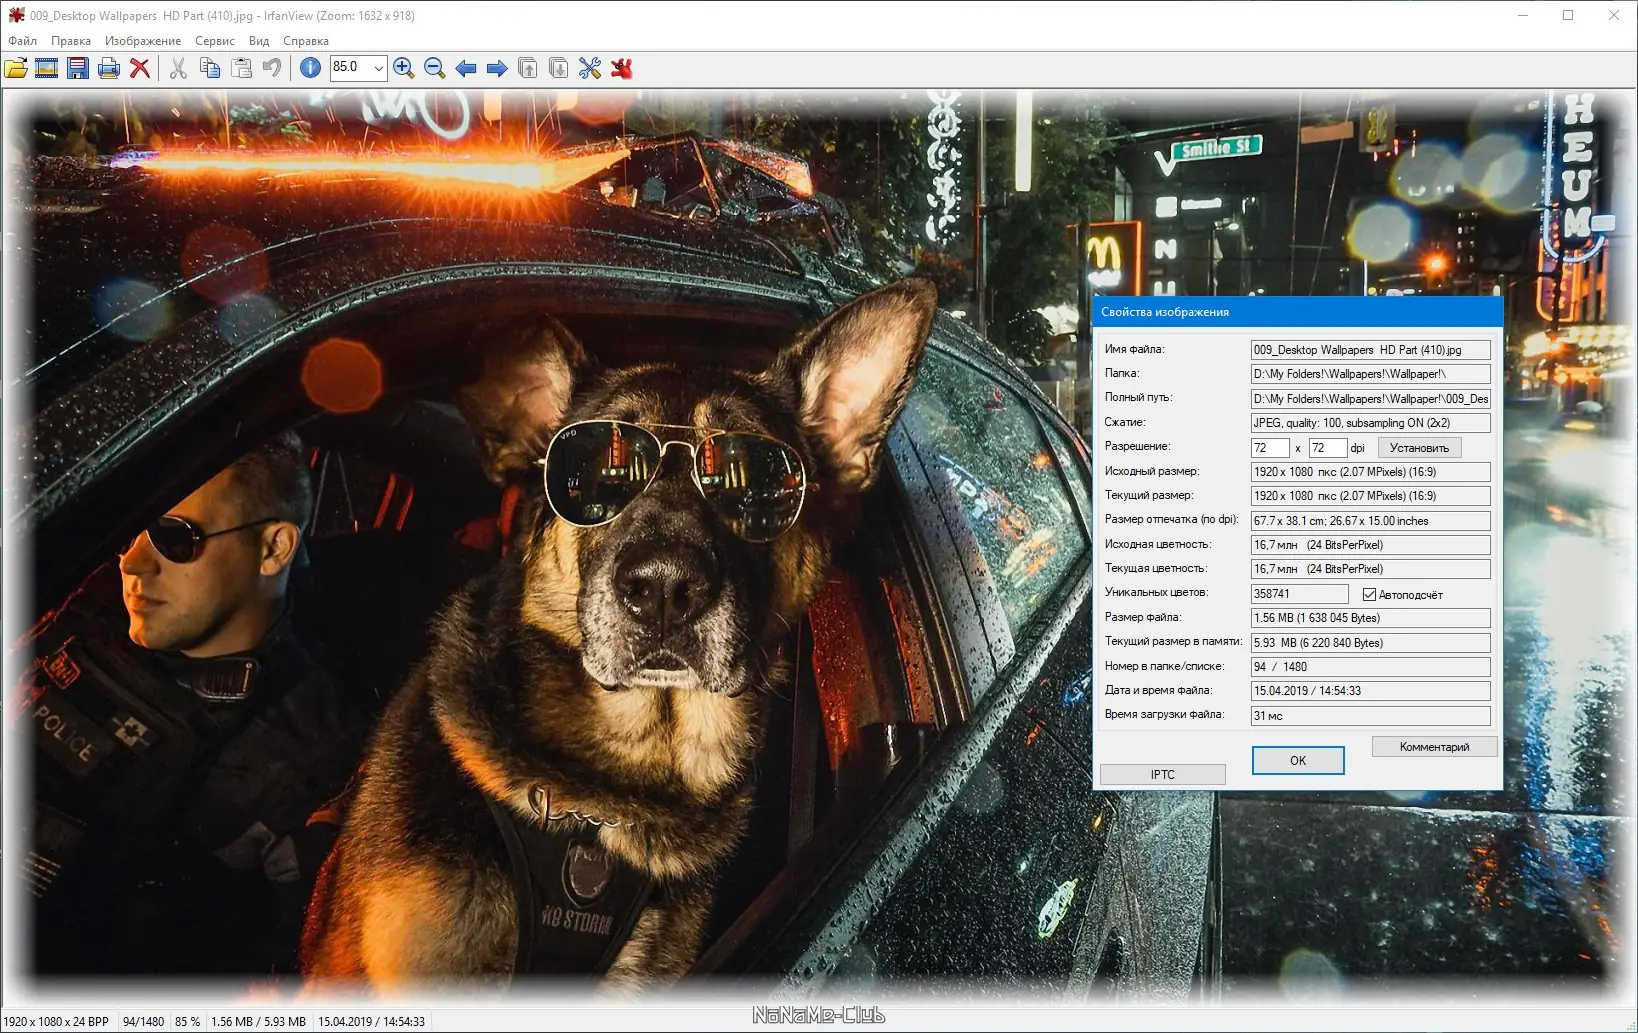The width and height of the screenshot is (1638, 1033).
Task: Open settings via wrench and screwdriver icon
Action: (590, 68)
